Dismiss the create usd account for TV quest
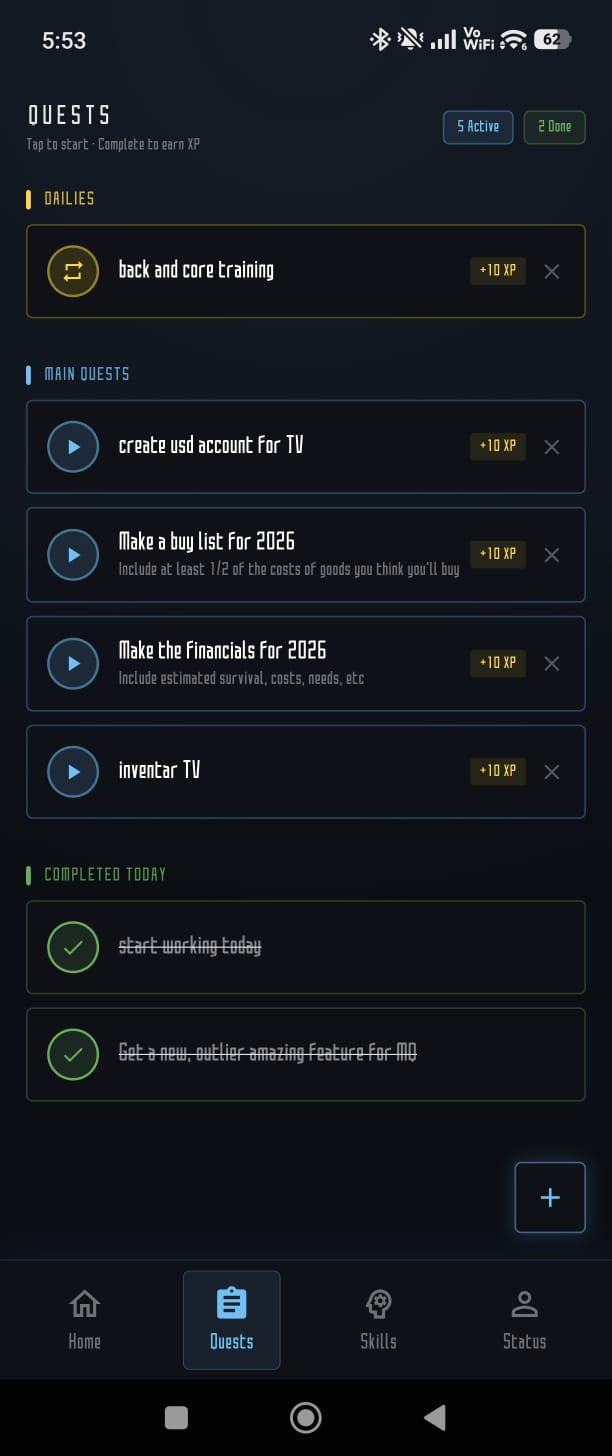Screen dimensions: 612x1456 [551, 447]
